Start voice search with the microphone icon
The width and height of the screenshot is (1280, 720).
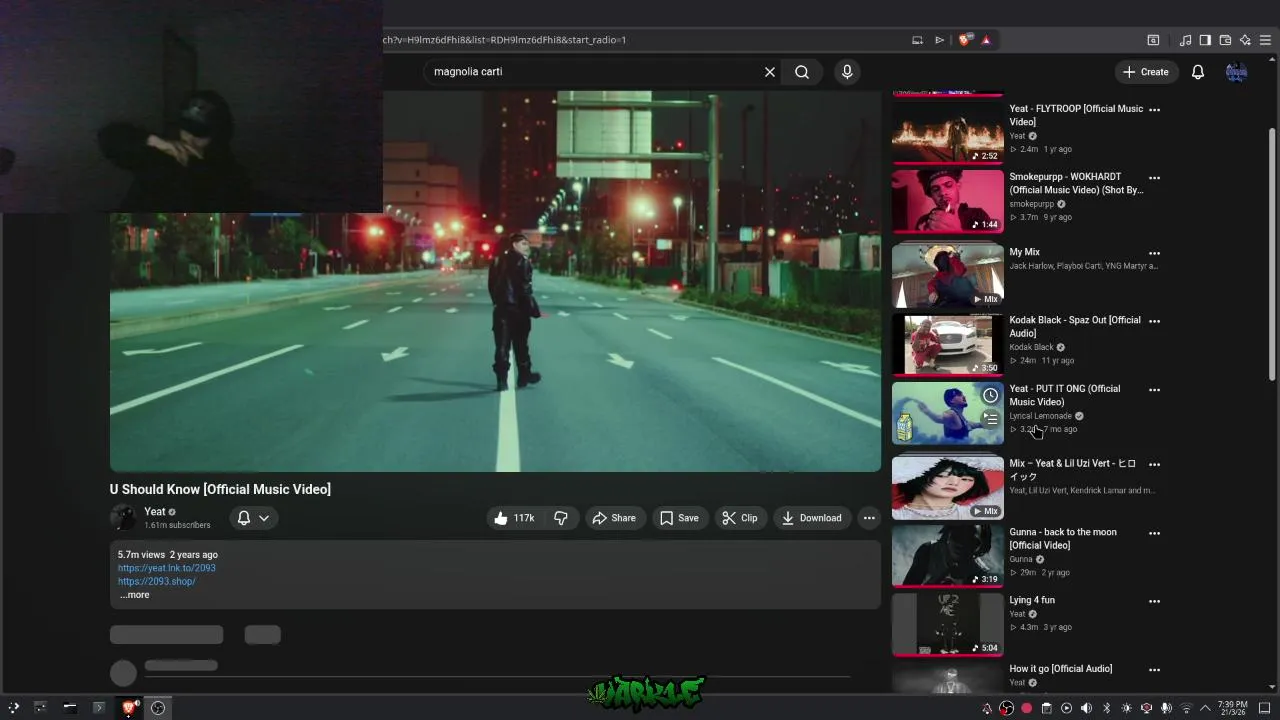tap(847, 72)
